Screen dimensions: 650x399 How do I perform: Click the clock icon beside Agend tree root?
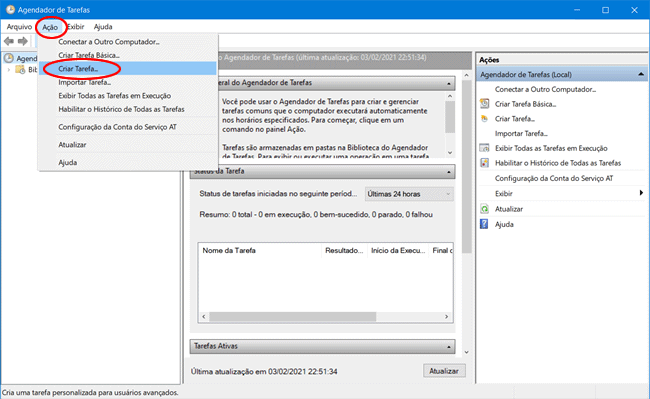[x=9, y=58]
